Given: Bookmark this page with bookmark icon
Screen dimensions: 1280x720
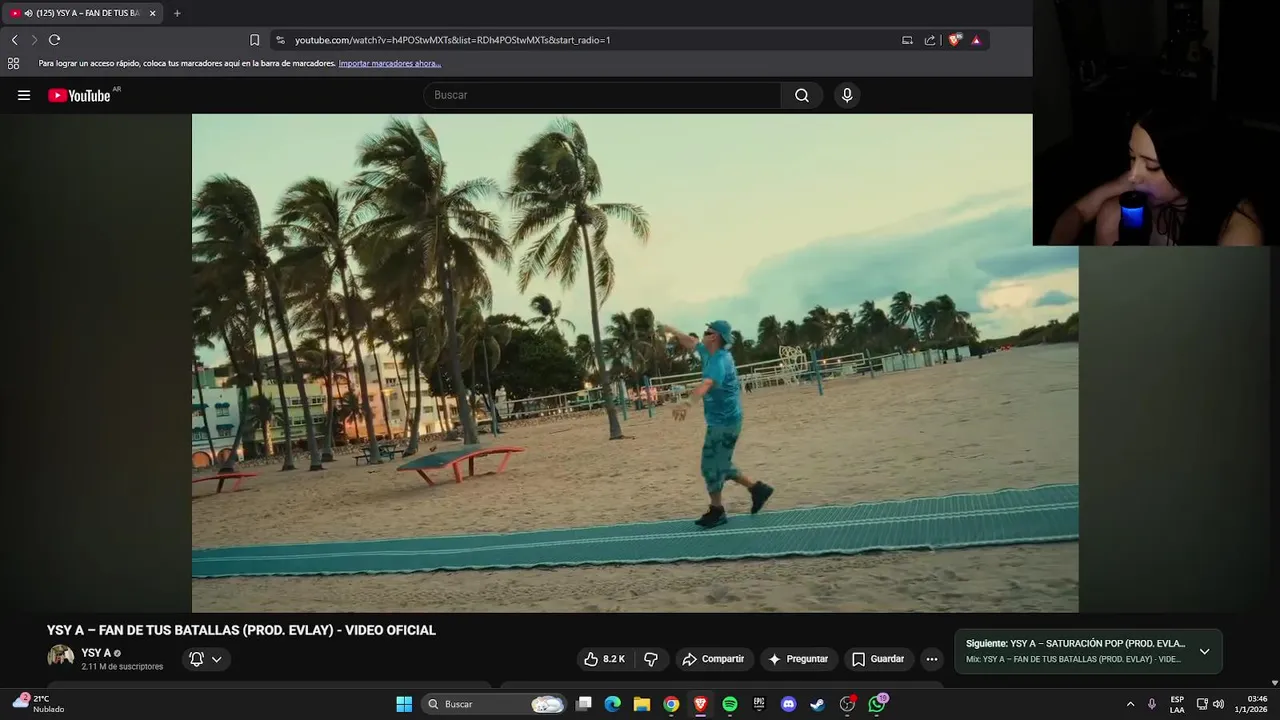Looking at the screenshot, I should tap(254, 40).
